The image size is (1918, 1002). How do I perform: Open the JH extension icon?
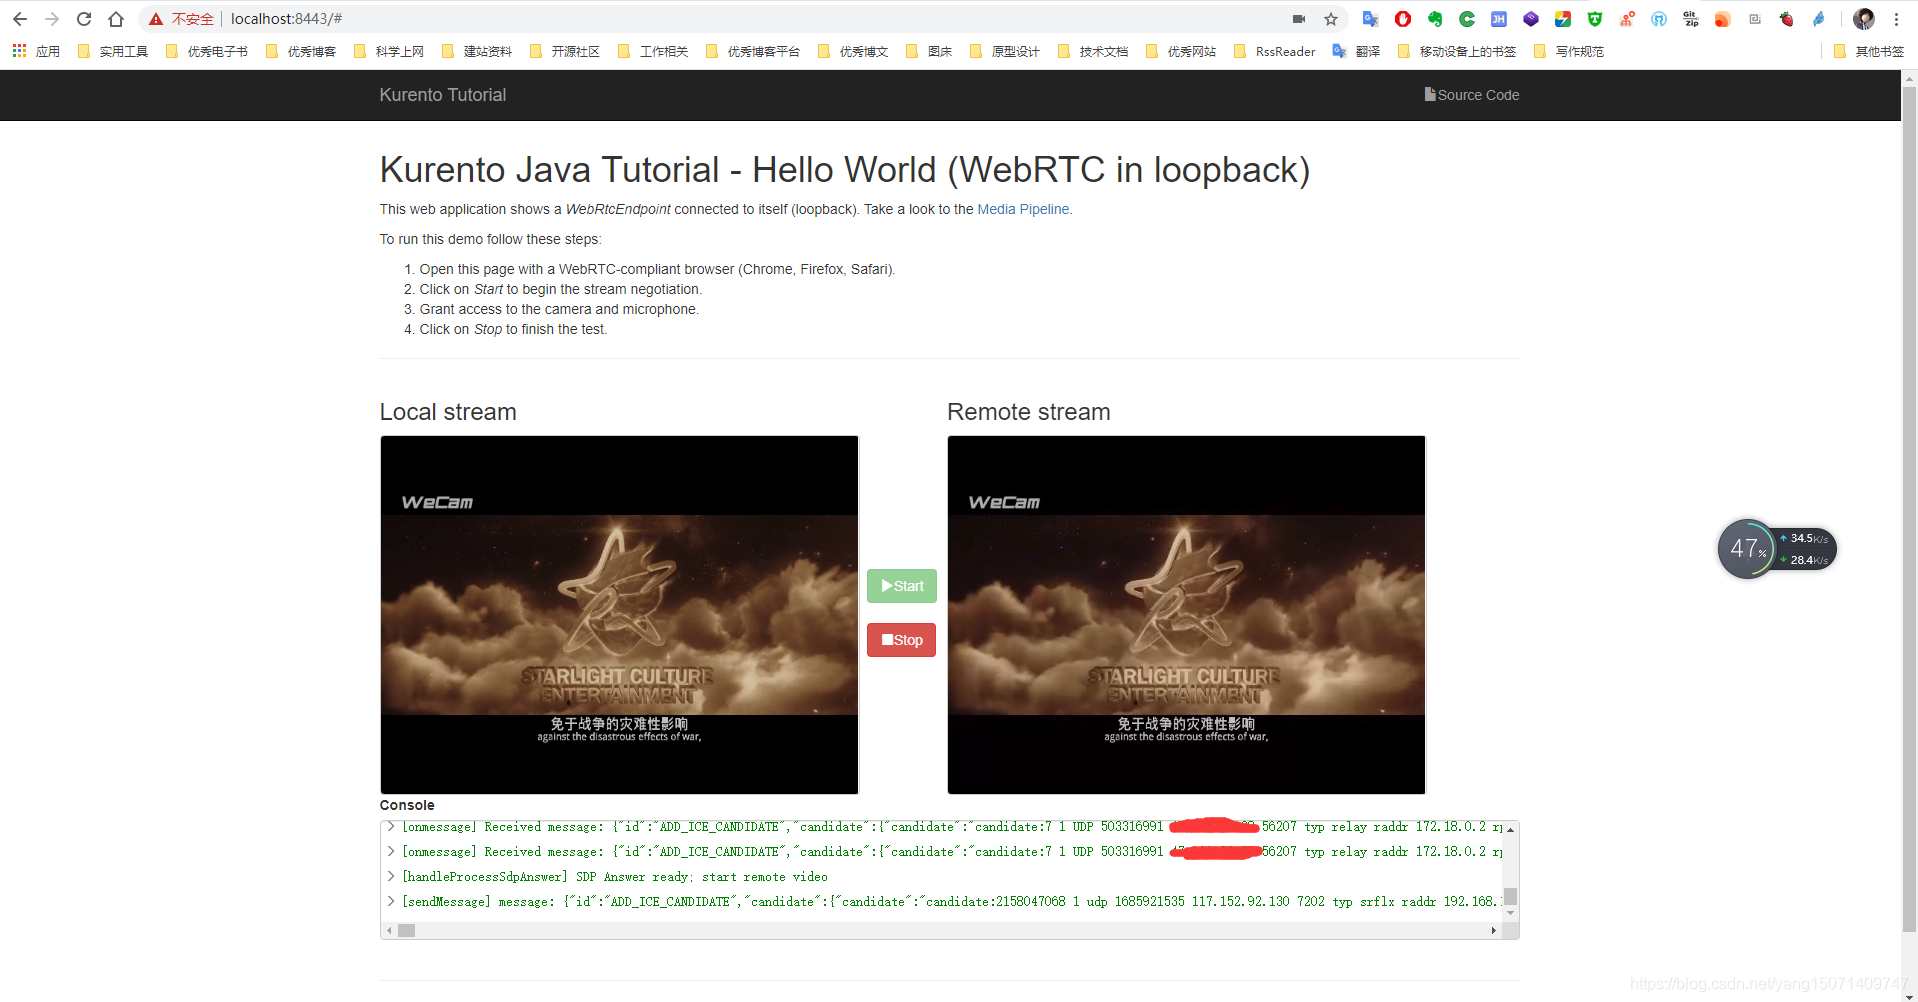coord(1499,19)
